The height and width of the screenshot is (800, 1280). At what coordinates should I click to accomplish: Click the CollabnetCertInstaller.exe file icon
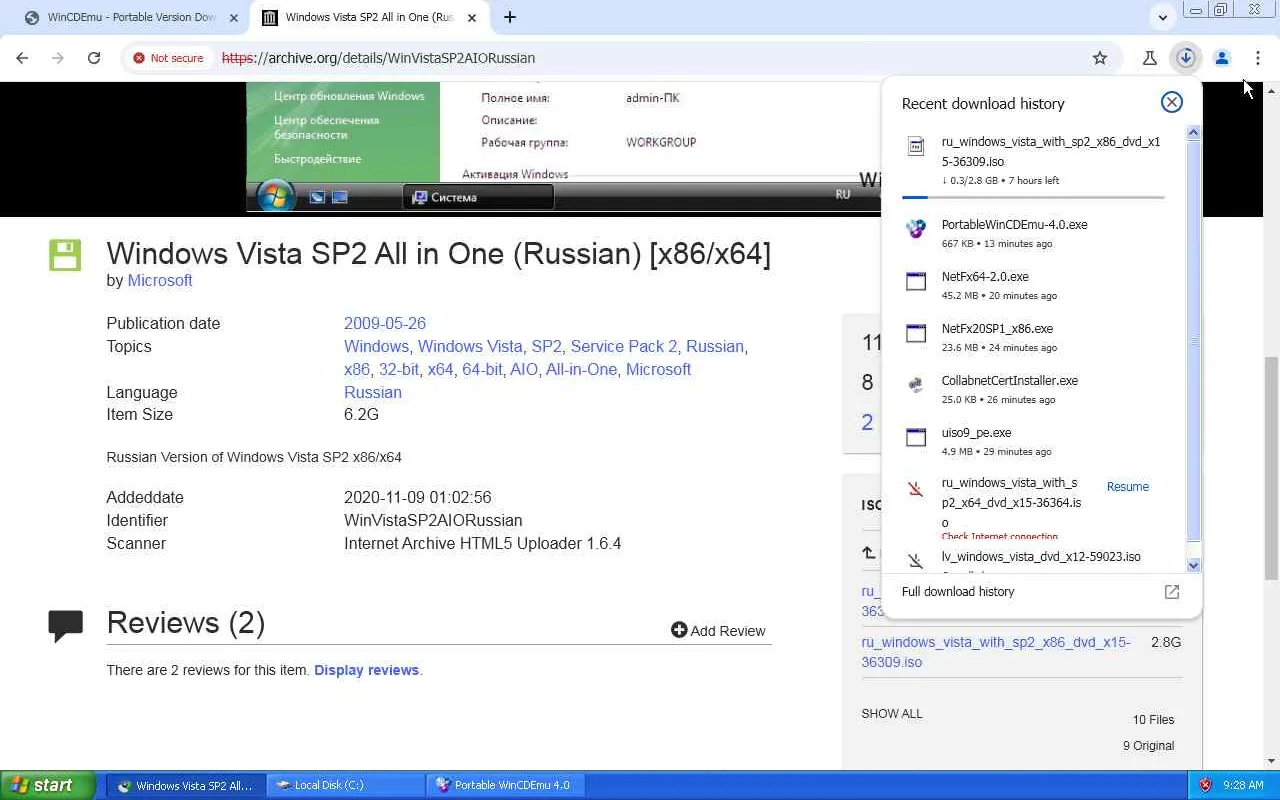916,385
